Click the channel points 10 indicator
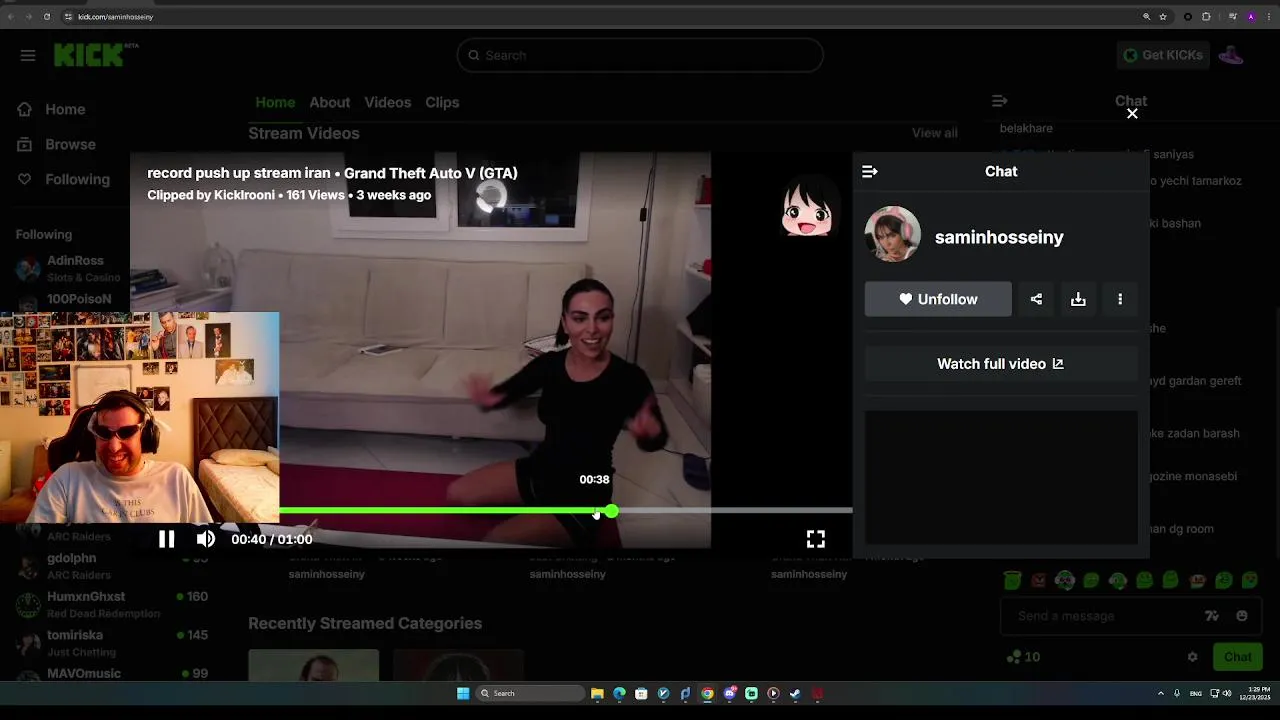Image resolution: width=1280 pixels, height=720 pixels. [1024, 657]
